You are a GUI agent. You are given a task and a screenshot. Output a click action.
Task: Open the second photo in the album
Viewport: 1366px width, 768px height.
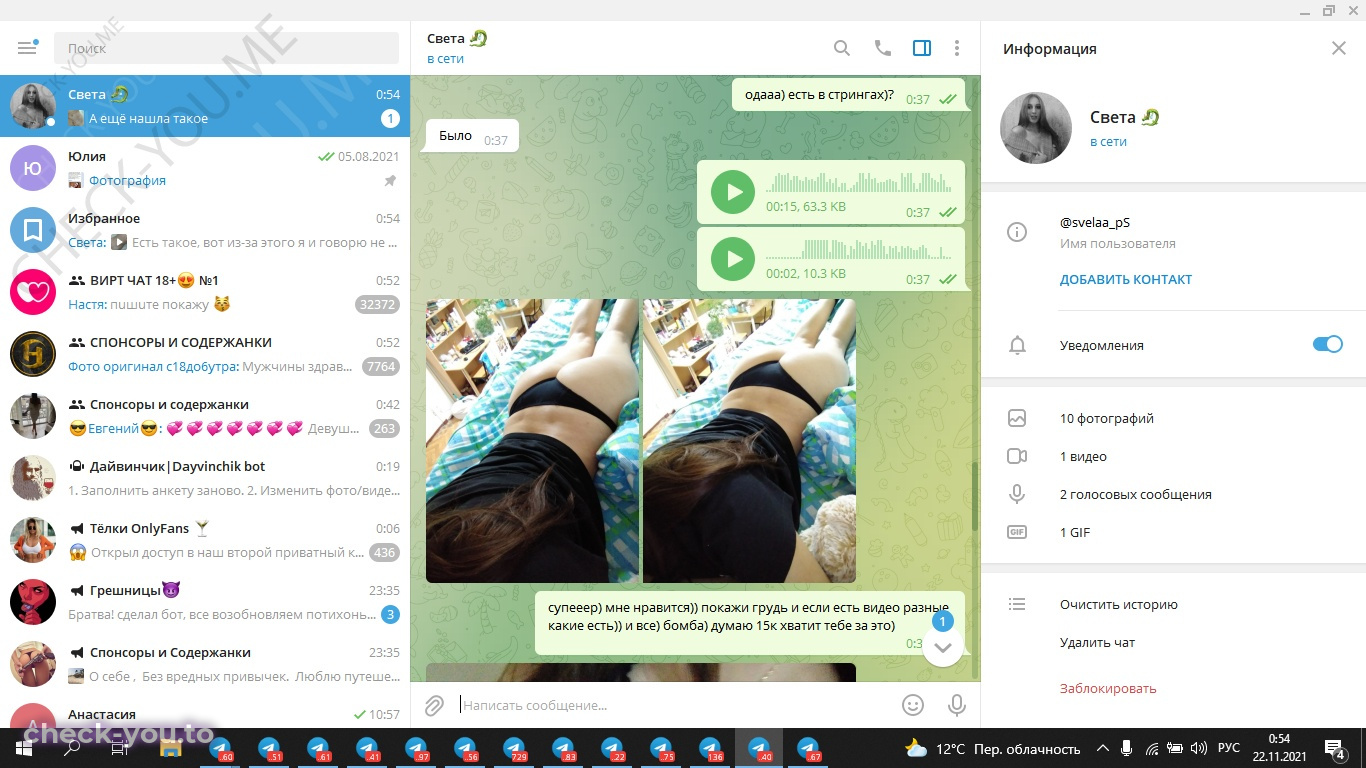click(749, 441)
